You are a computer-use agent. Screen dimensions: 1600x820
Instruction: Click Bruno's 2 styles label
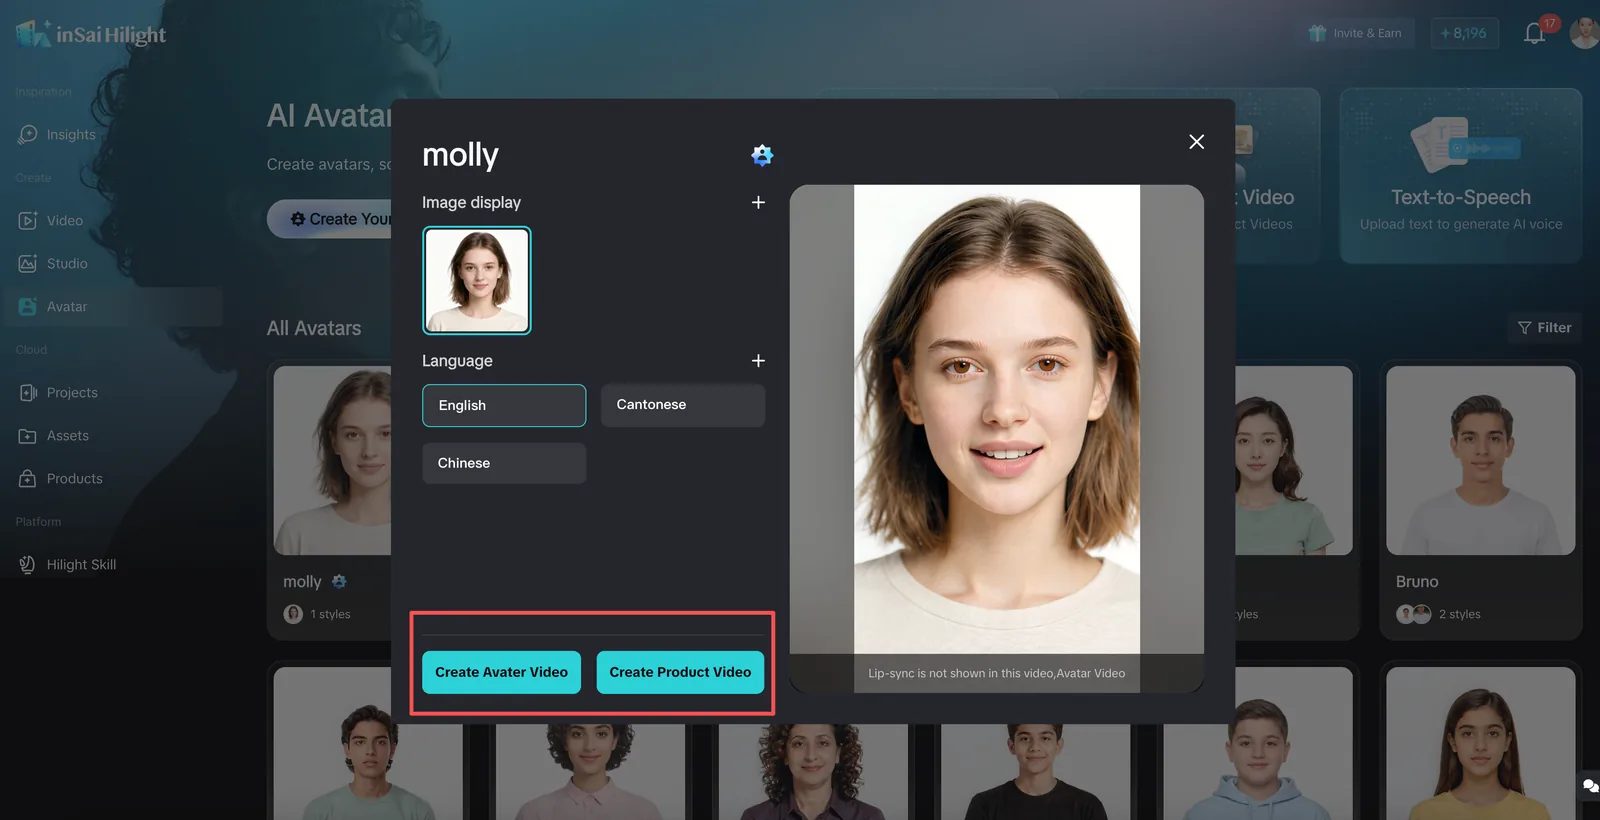1459,614
